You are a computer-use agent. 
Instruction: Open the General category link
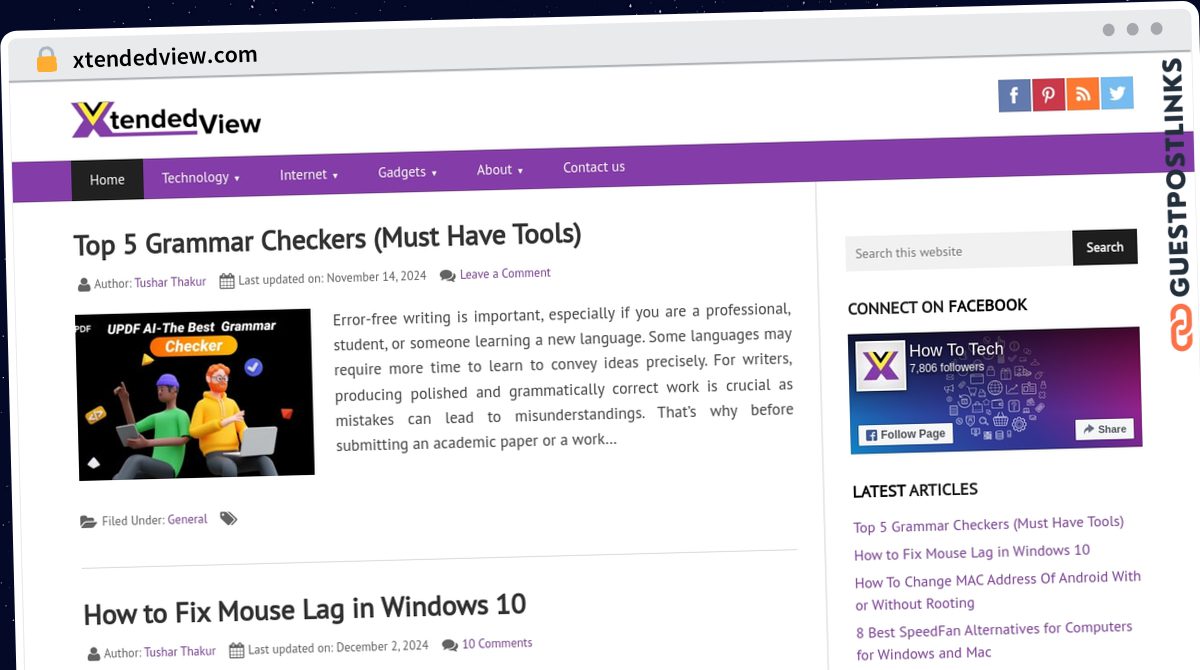[187, 519]
